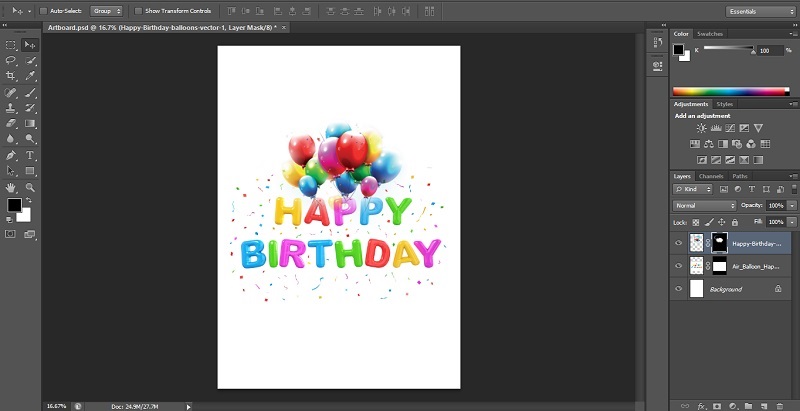Enable the Auto-Select checkbox
This screenshot has width=800, height=411.
pyautogui.click(x=43, y=11)
